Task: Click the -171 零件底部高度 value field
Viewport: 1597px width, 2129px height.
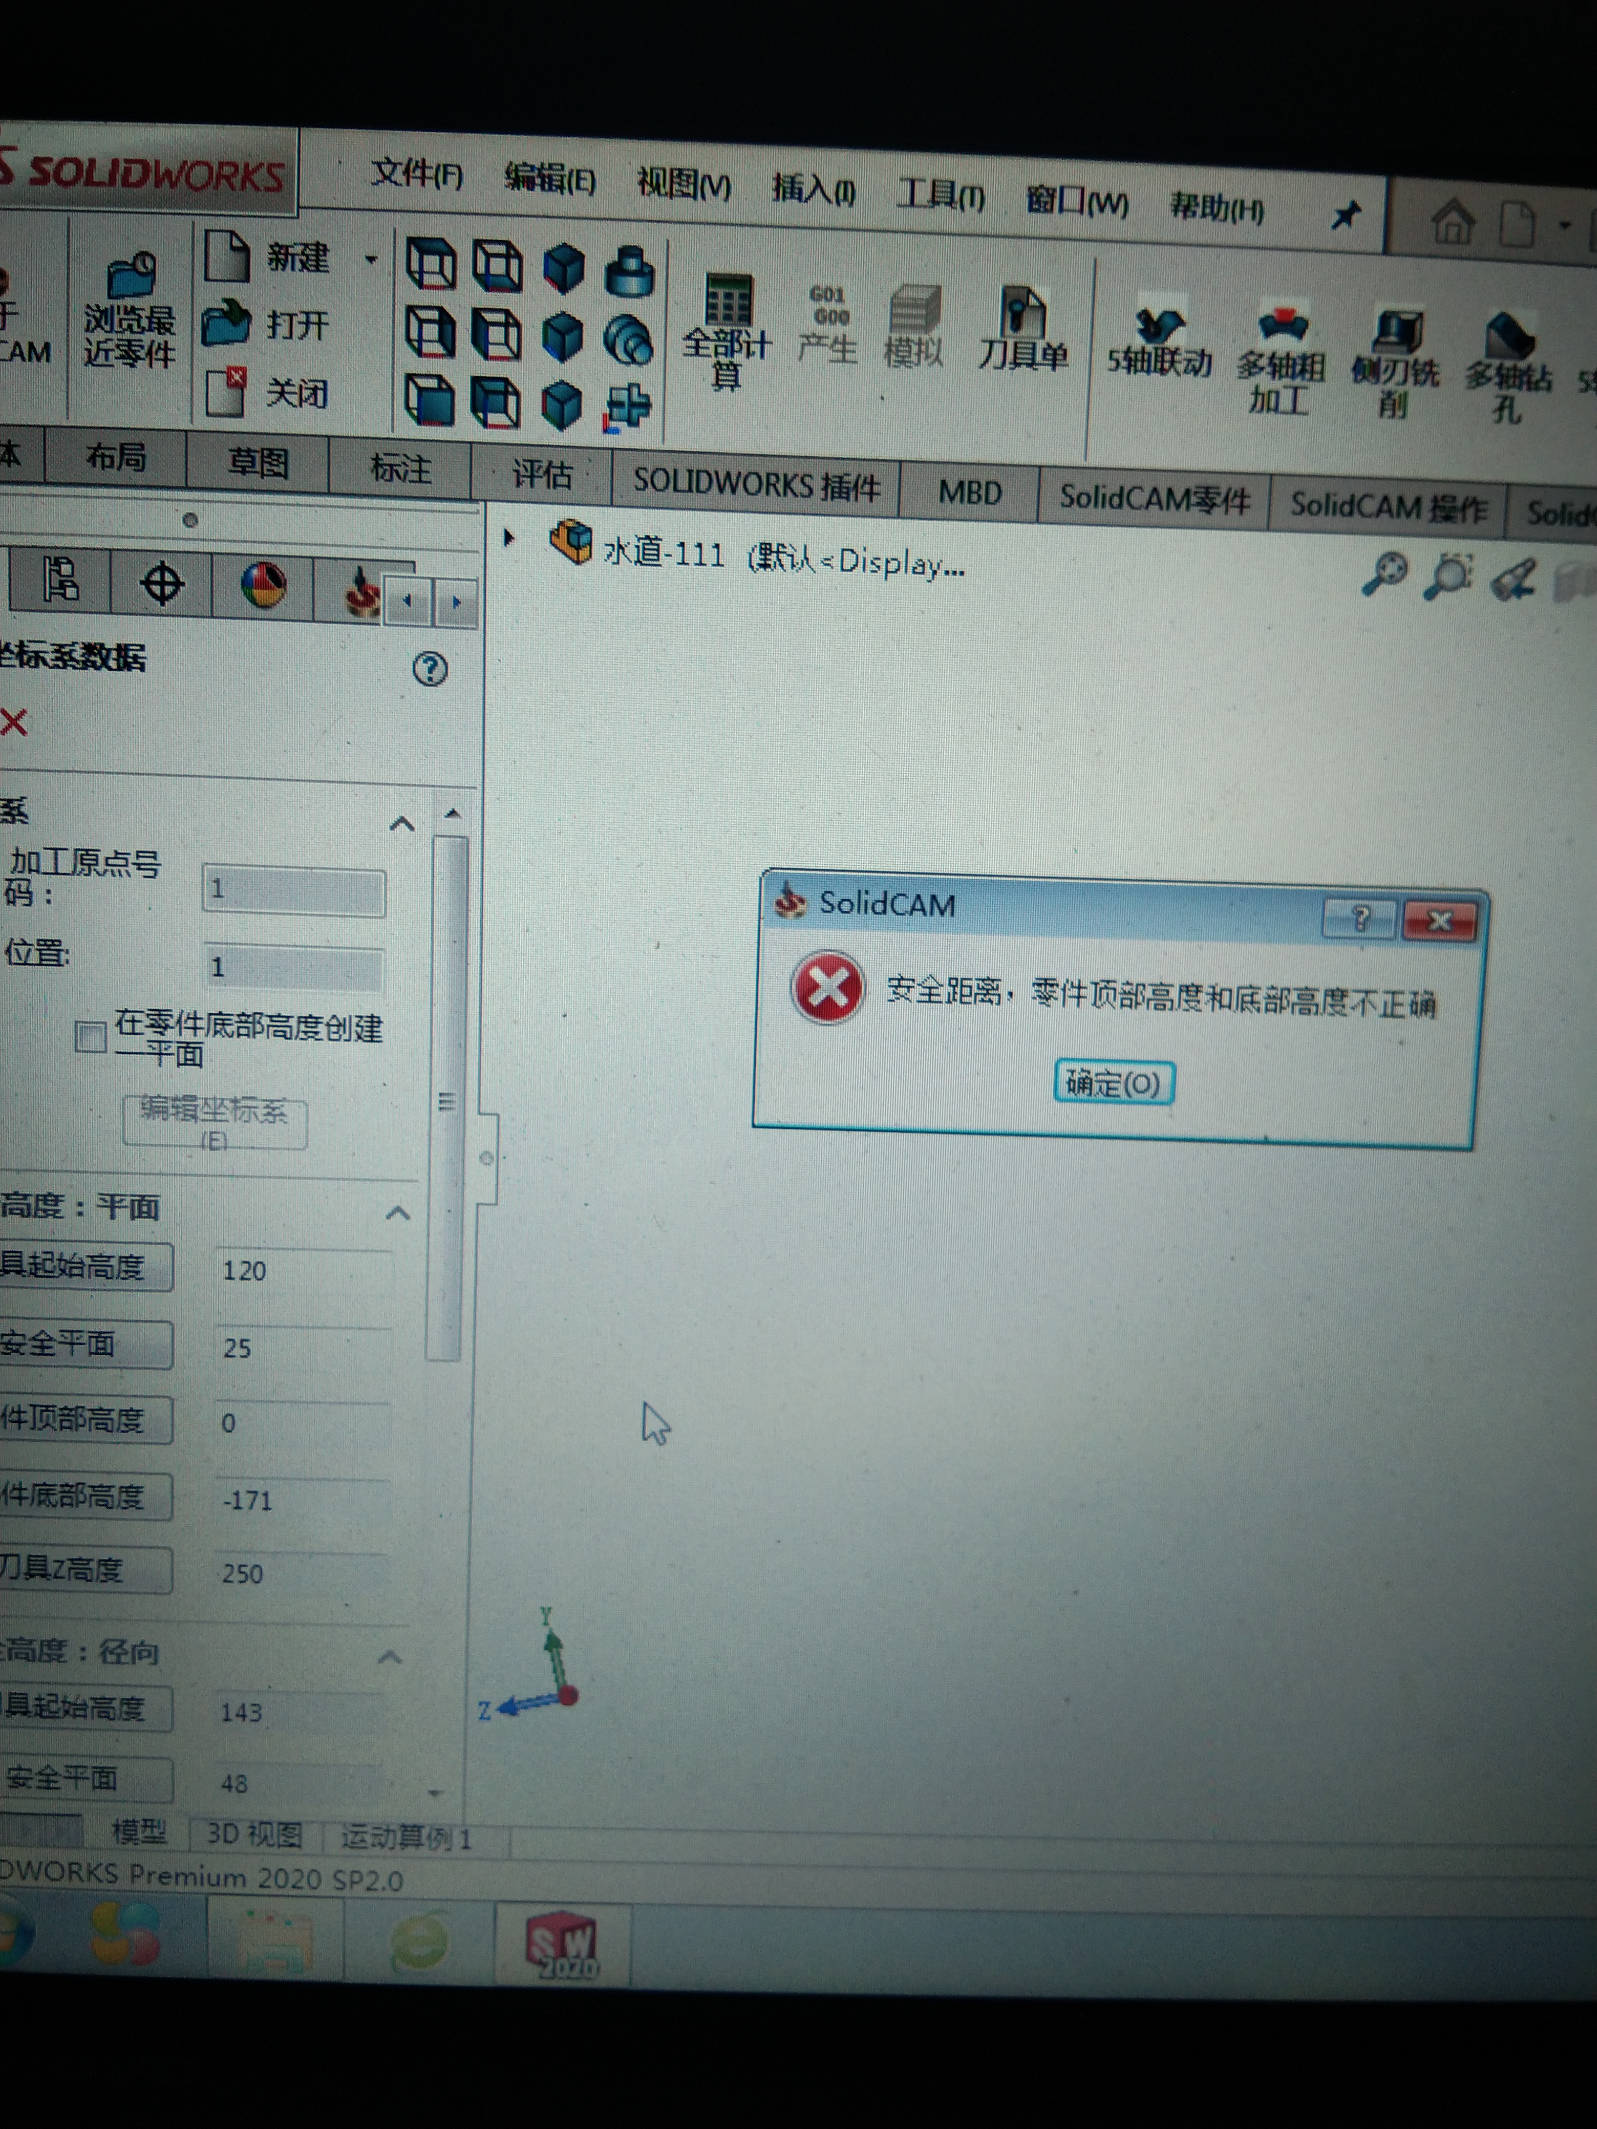Action: 302,1500
